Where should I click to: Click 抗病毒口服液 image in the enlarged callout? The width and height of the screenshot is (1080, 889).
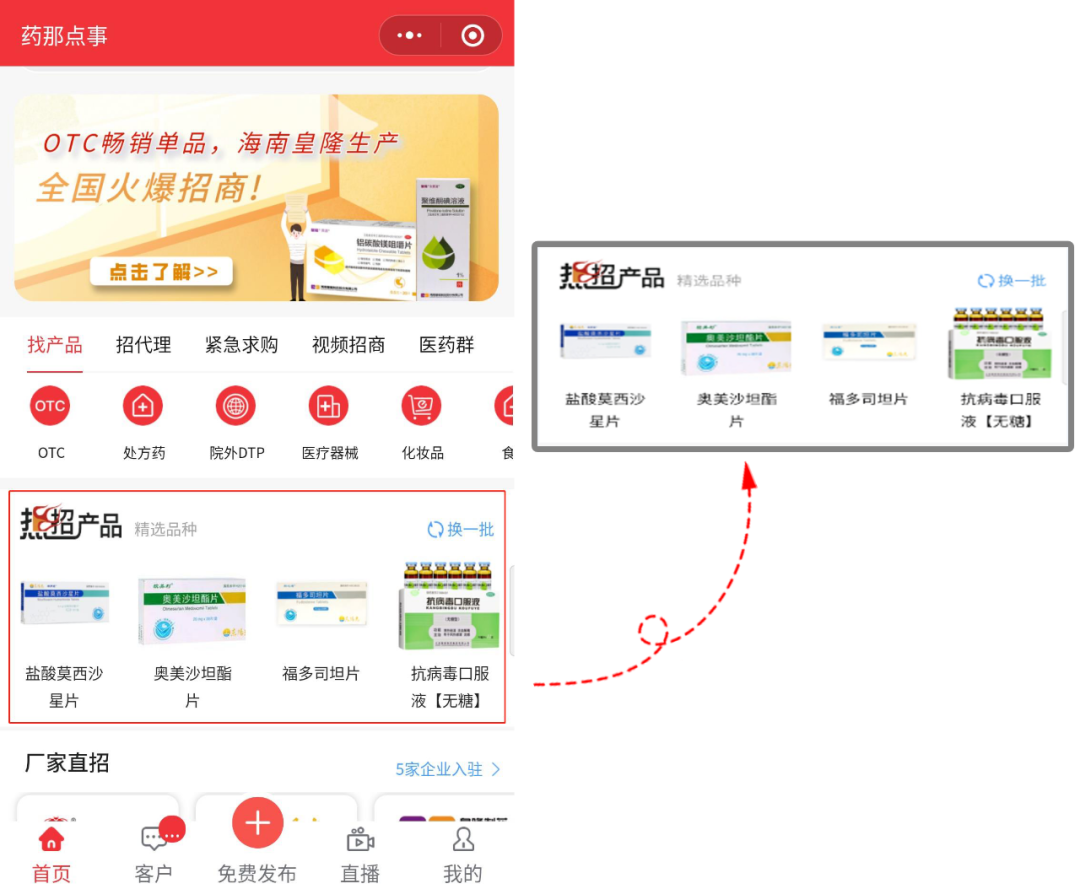[1000, 344]
